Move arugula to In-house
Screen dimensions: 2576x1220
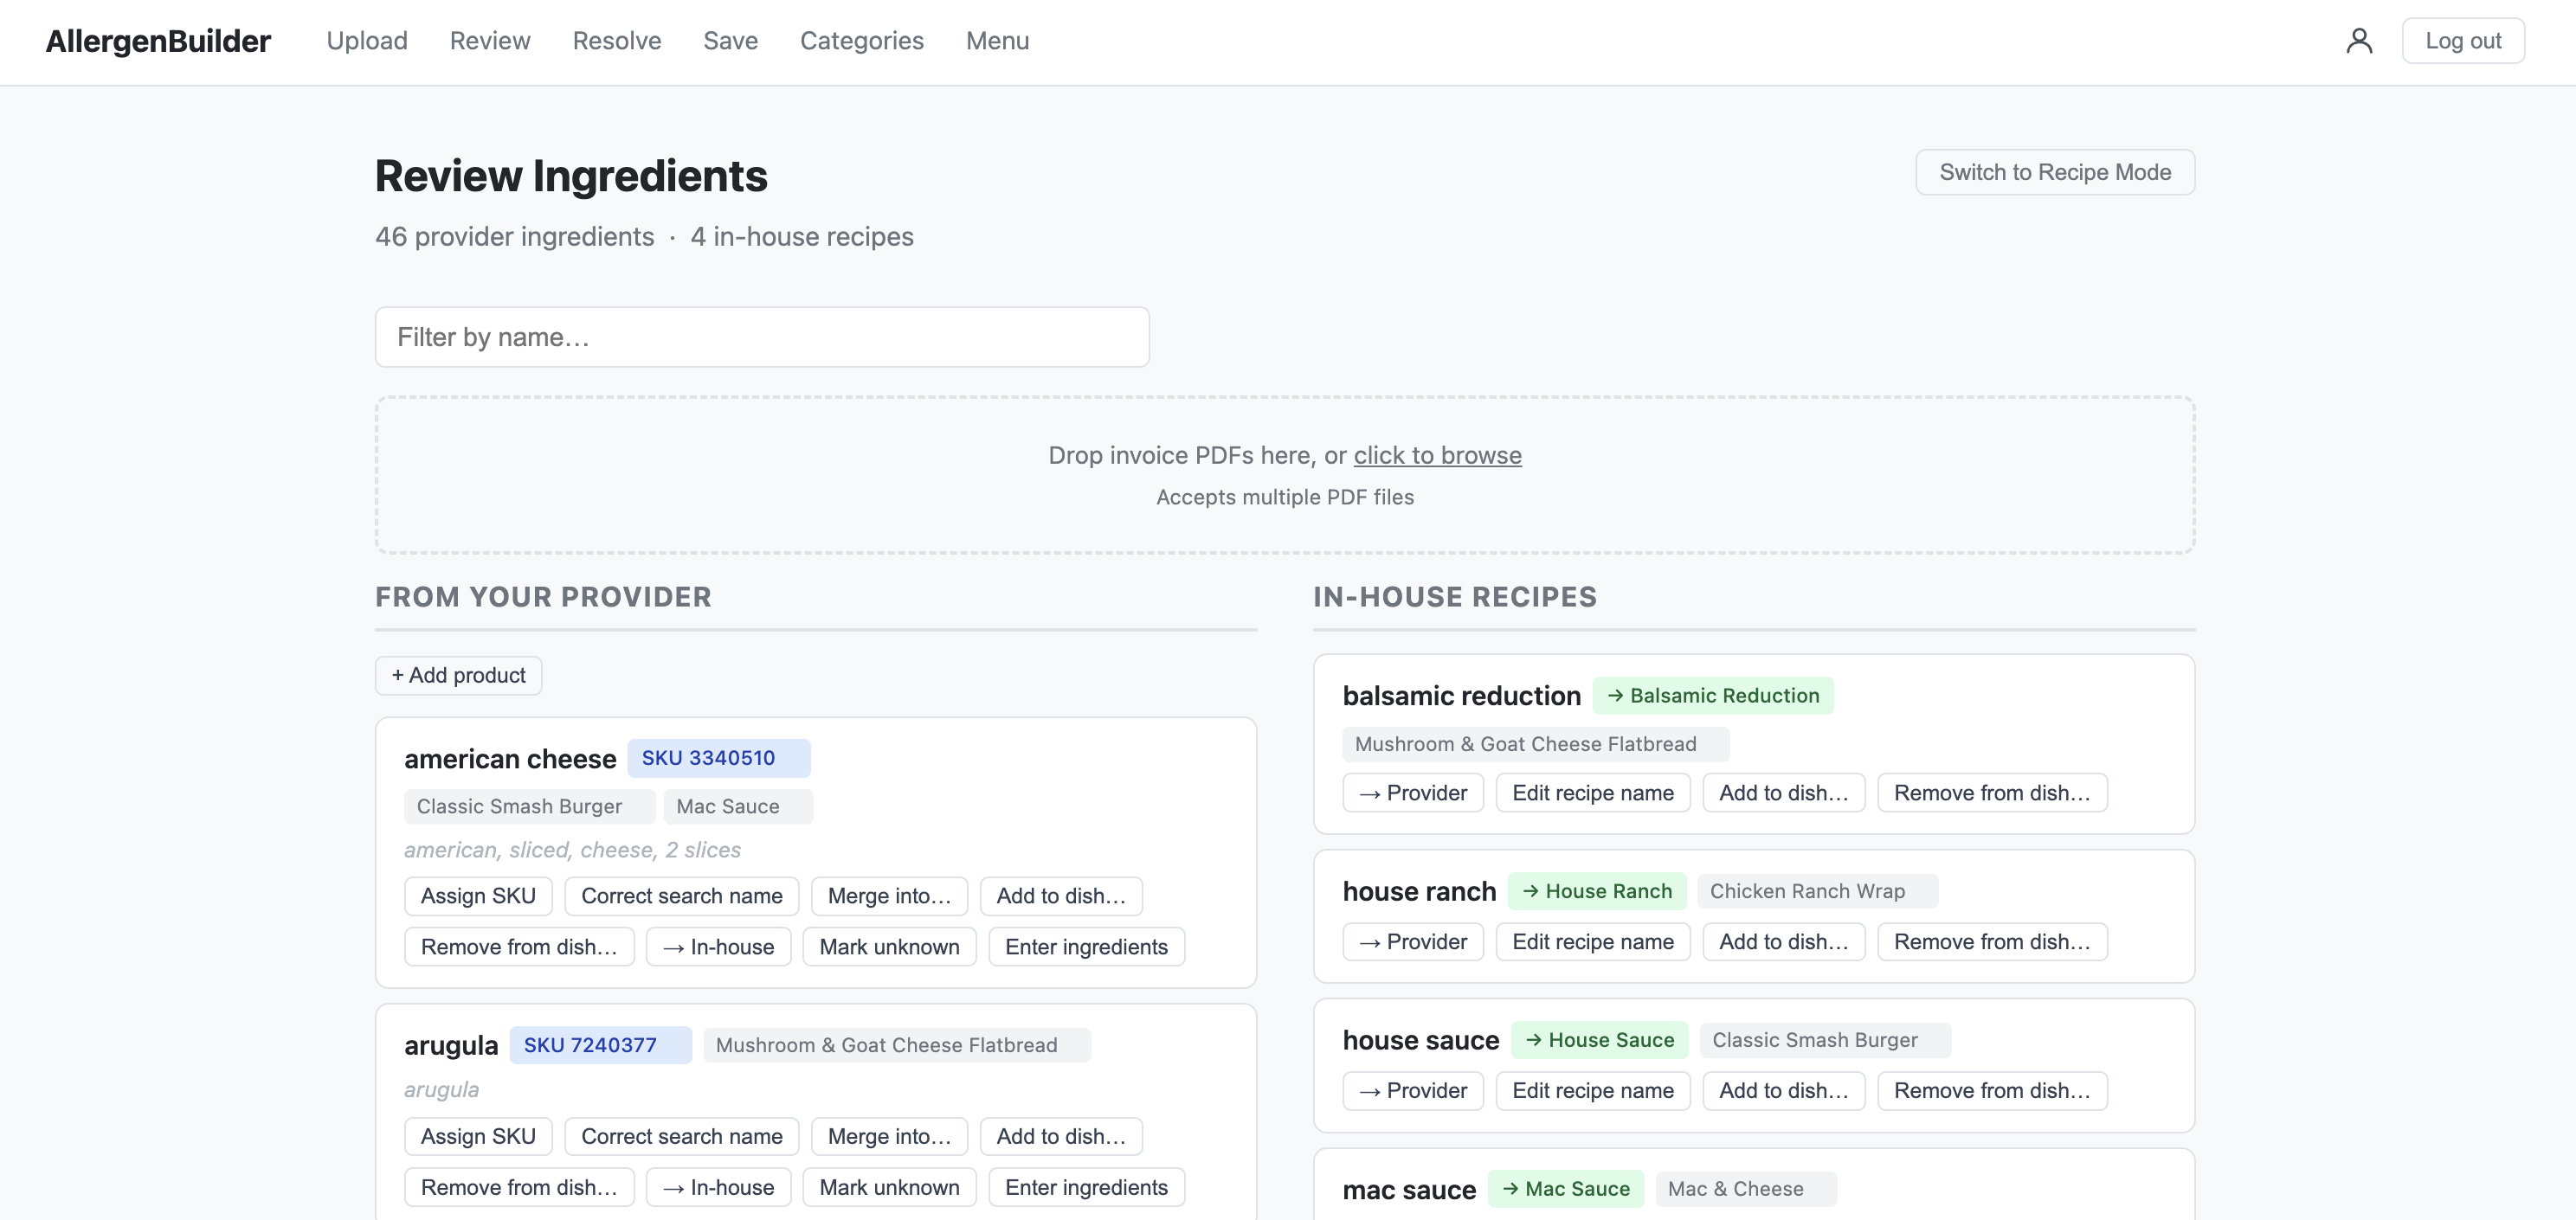pos(718,1187)
